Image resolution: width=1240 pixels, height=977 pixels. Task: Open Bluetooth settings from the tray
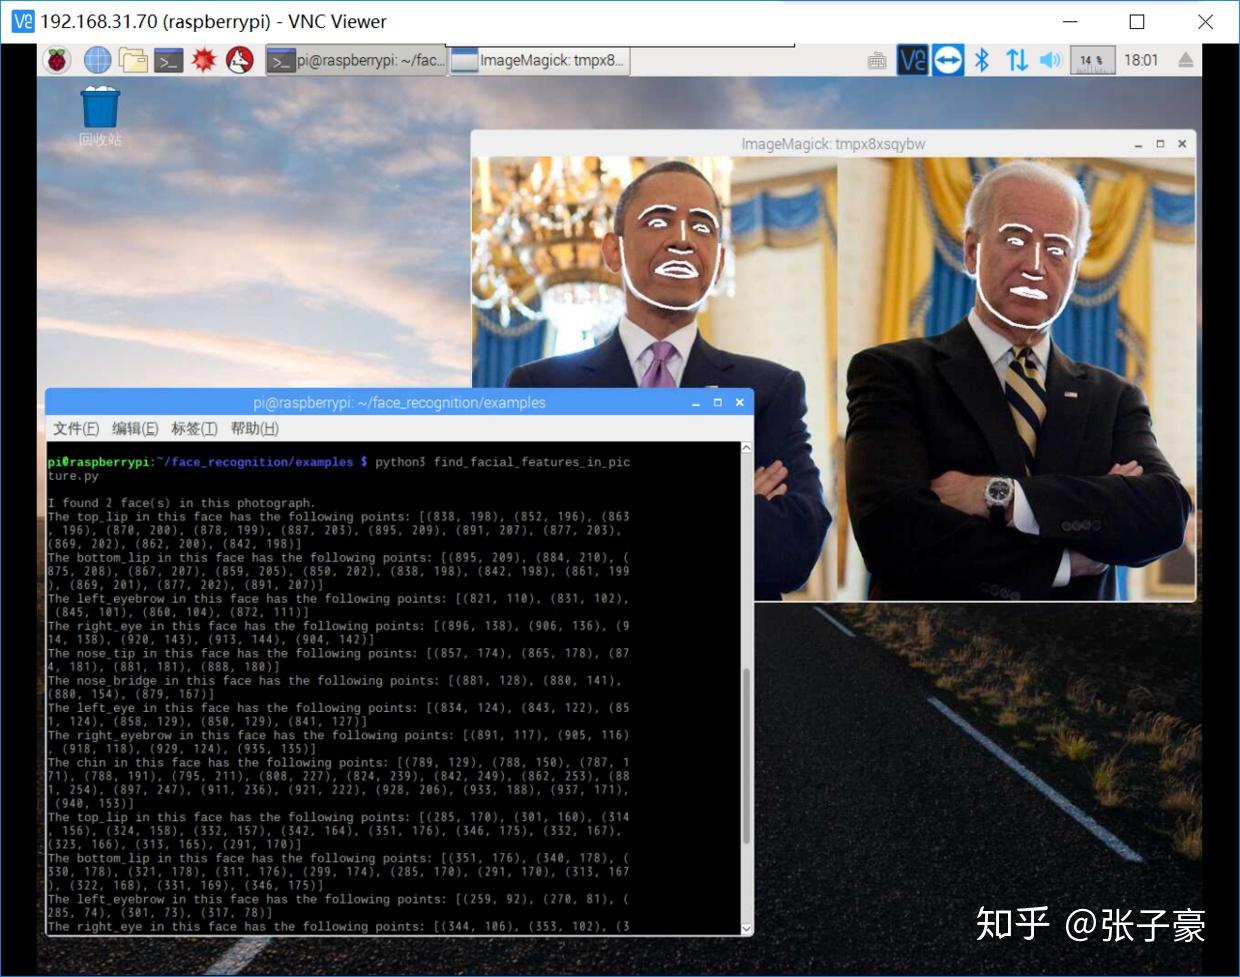click(x=982, y=60)
